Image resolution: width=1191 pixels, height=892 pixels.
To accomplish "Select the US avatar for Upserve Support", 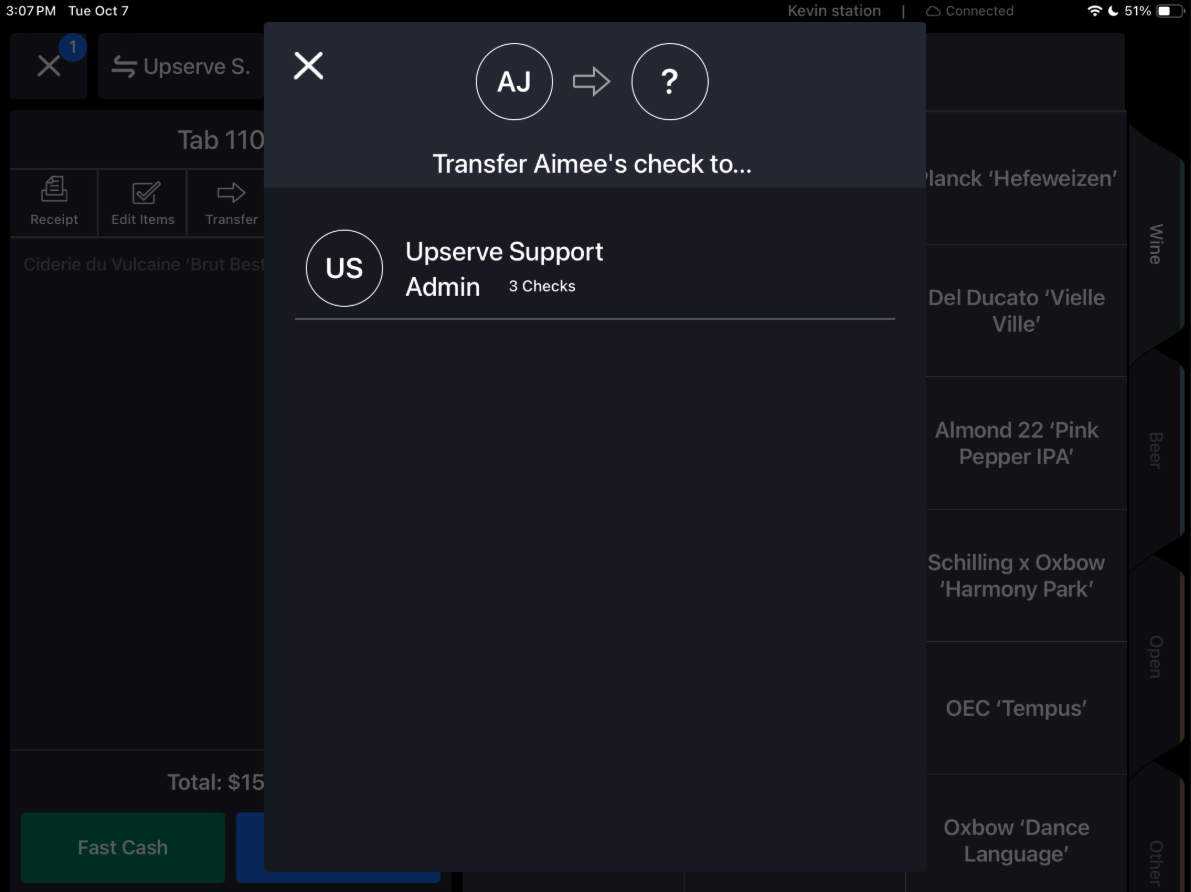I will pyautogui.click(x=344, y=268).
